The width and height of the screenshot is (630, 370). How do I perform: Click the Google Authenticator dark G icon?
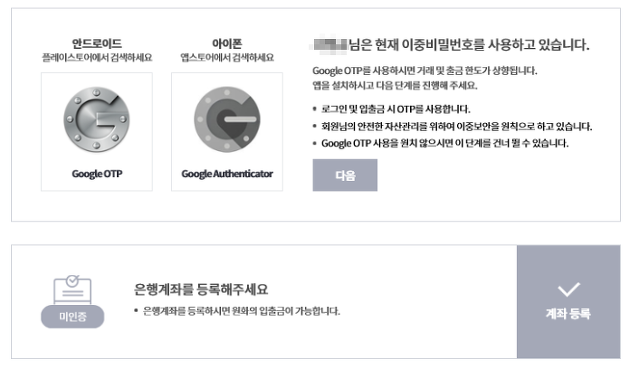(227, 119)
